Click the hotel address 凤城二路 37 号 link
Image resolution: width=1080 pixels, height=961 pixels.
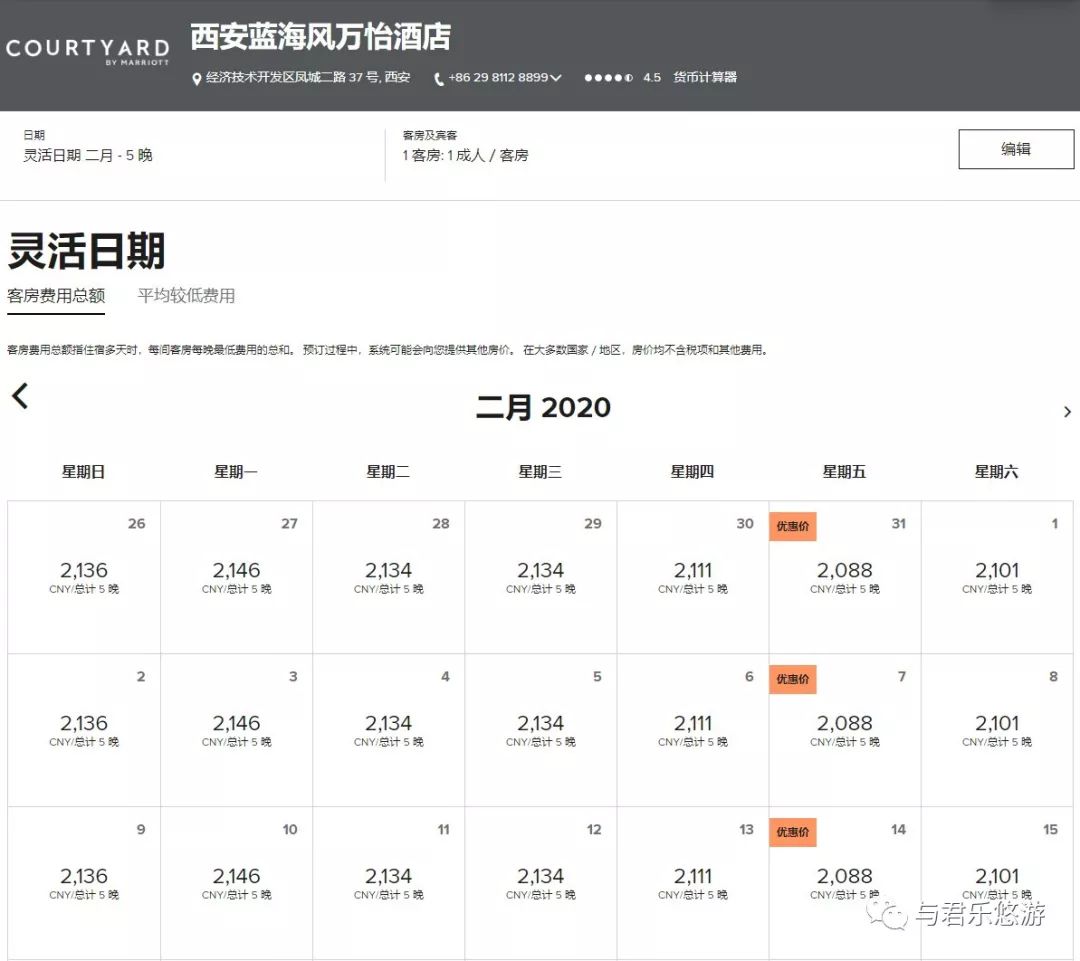pyautogui.click(x=308, y=77)
